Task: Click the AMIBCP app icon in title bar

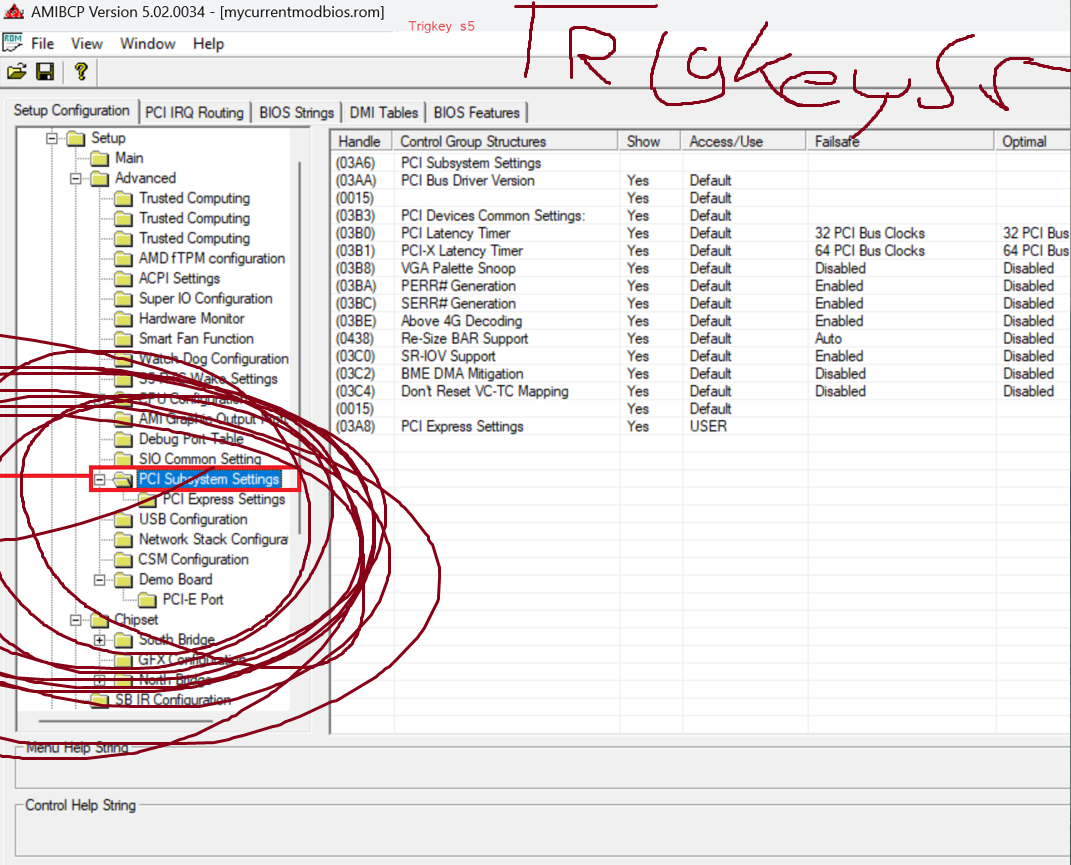Action: (x=13, y=12)
